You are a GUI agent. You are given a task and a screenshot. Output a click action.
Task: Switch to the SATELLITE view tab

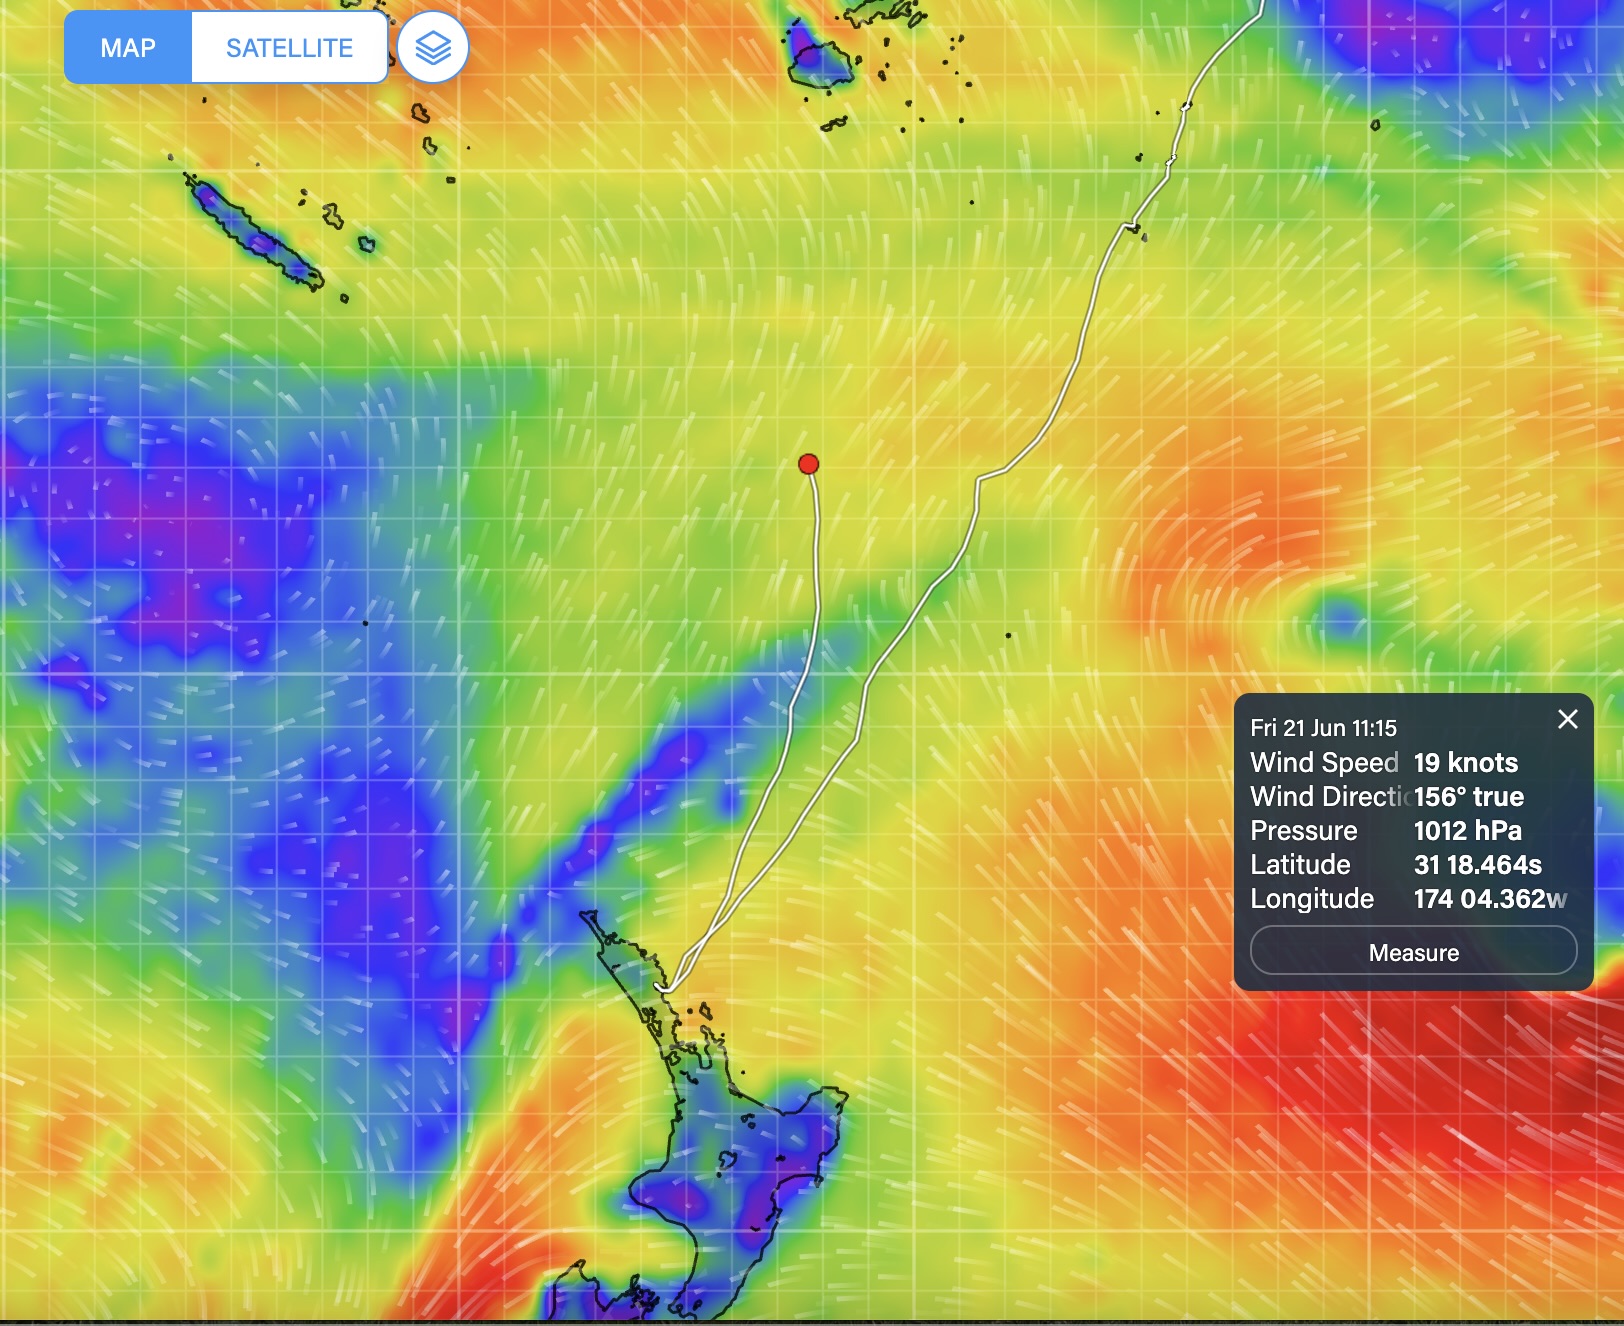[289, 48]
